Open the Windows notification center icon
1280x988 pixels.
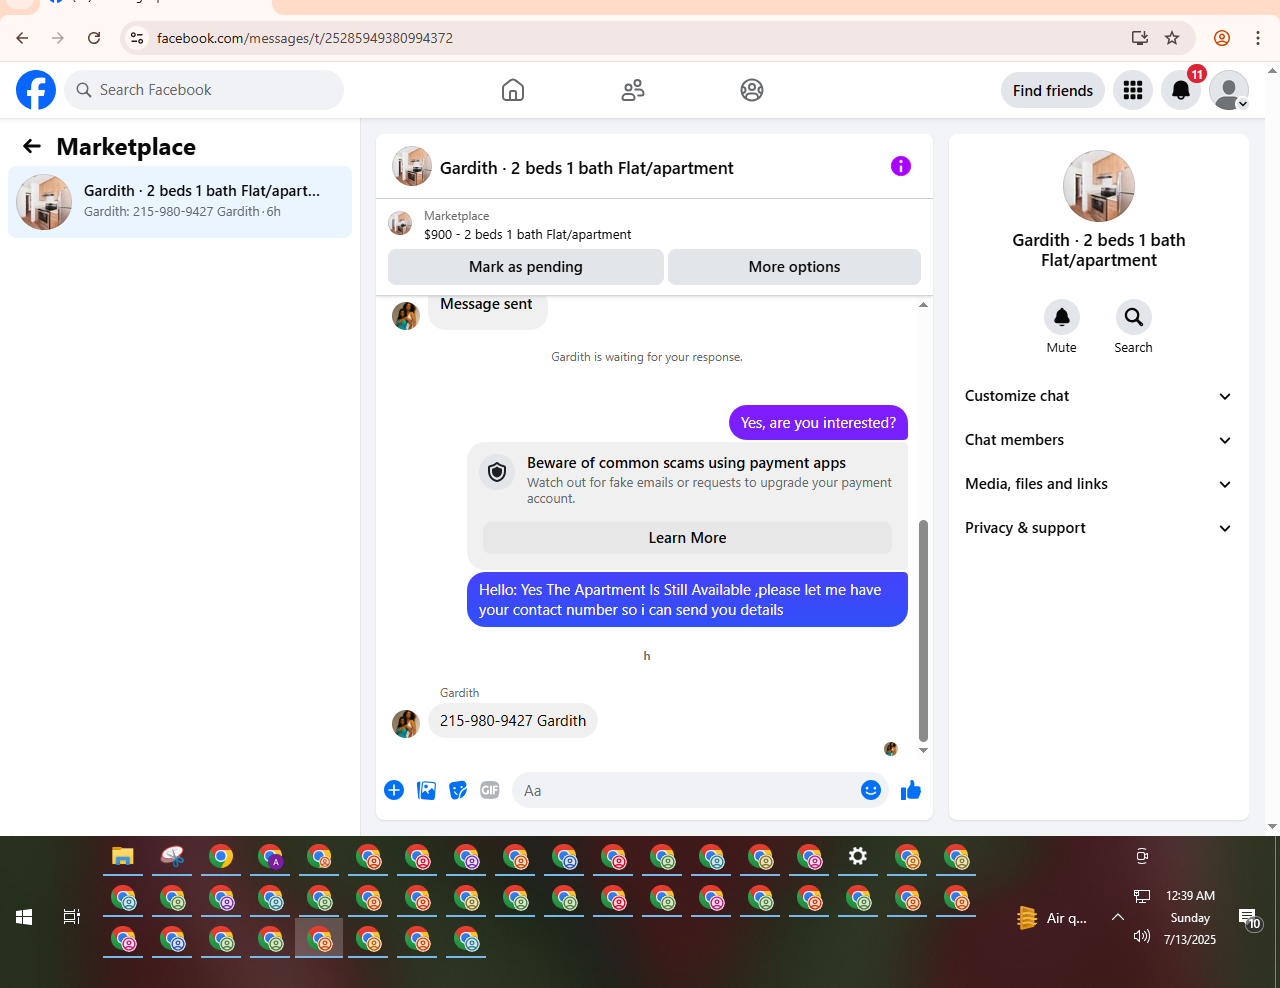point(1248,917)
